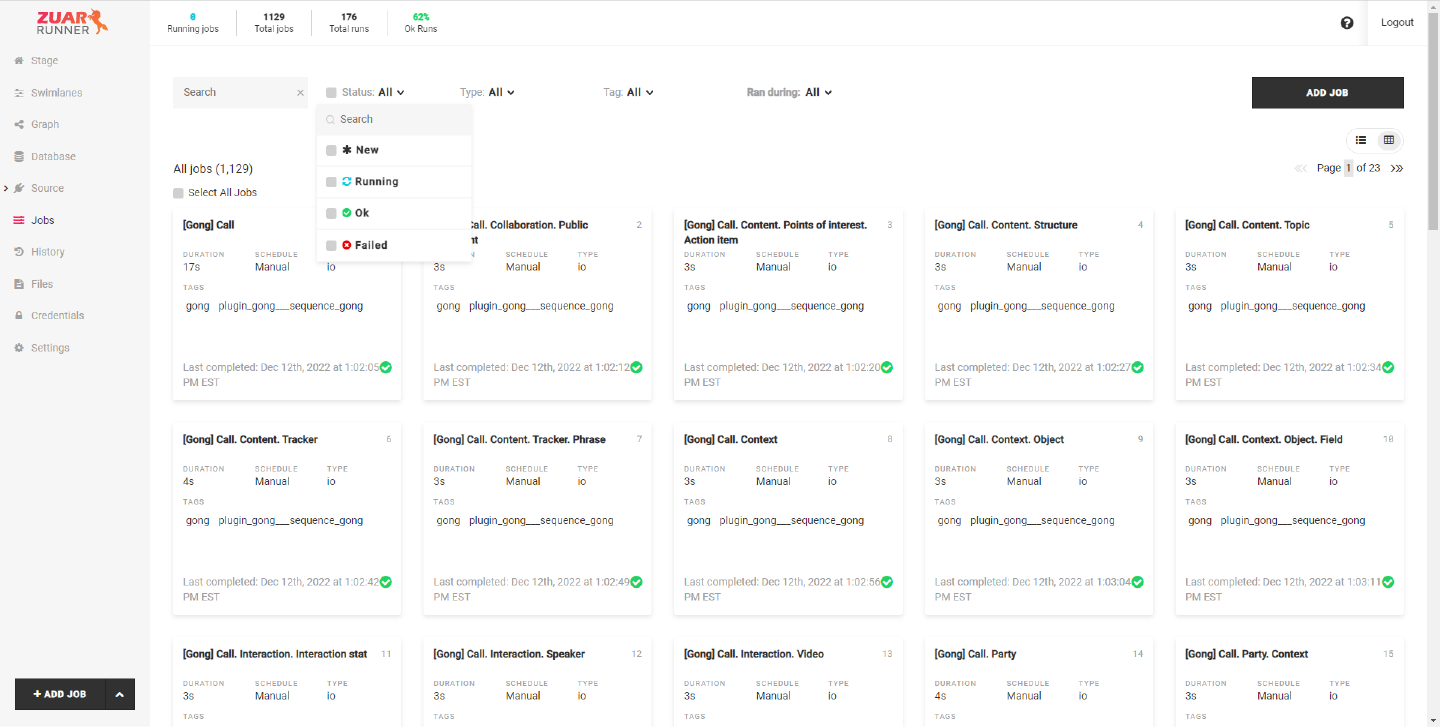This screenshot has height=727, width=1440.
Task: Clear the search field with X icon
Action: pyautogui.click(x=300, y=93)
